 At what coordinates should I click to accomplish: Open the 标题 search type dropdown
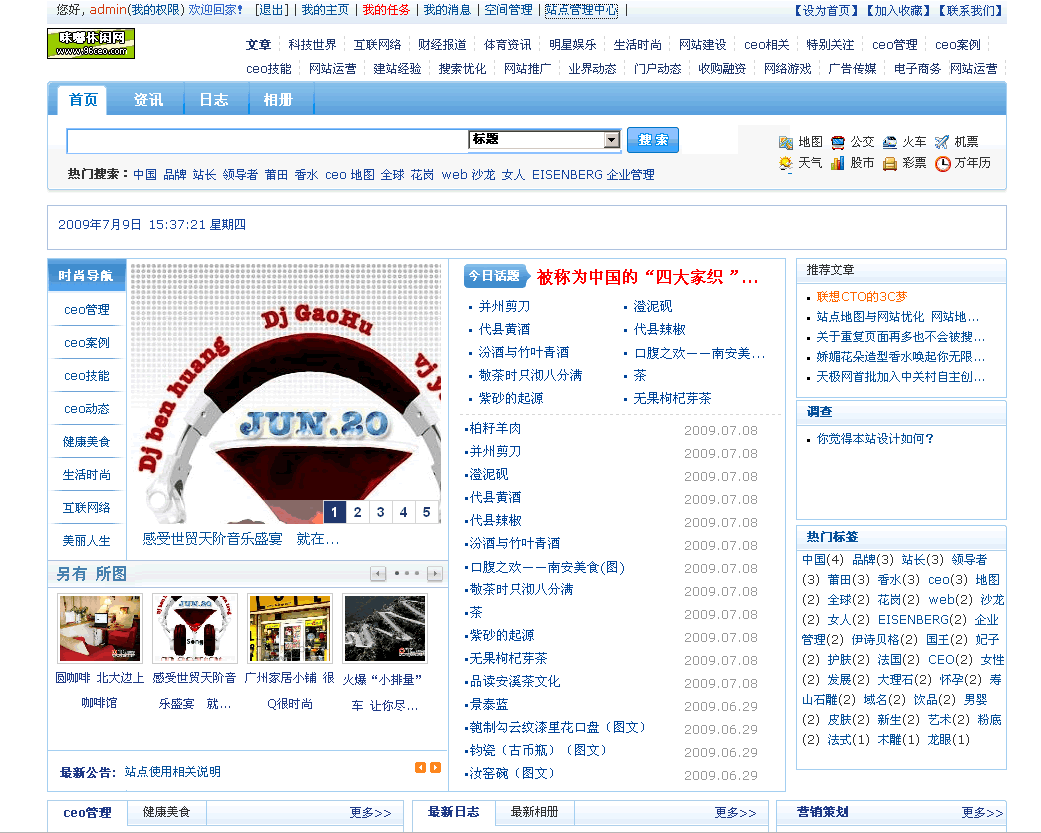tap(544, 139)
